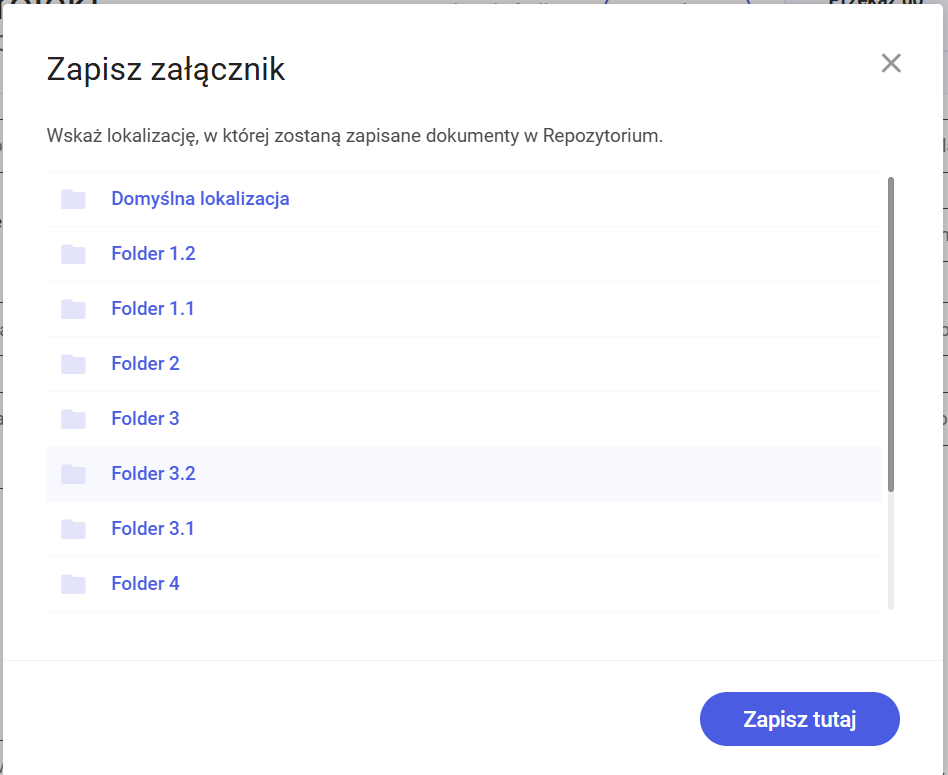Open the Folder 1.1 link

click(153, 309)
